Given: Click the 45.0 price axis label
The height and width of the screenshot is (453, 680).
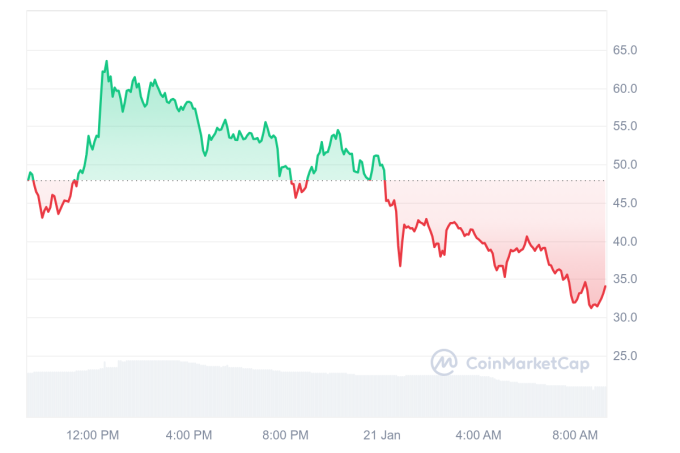Looking at the screenshot, I should click(625, 203).
